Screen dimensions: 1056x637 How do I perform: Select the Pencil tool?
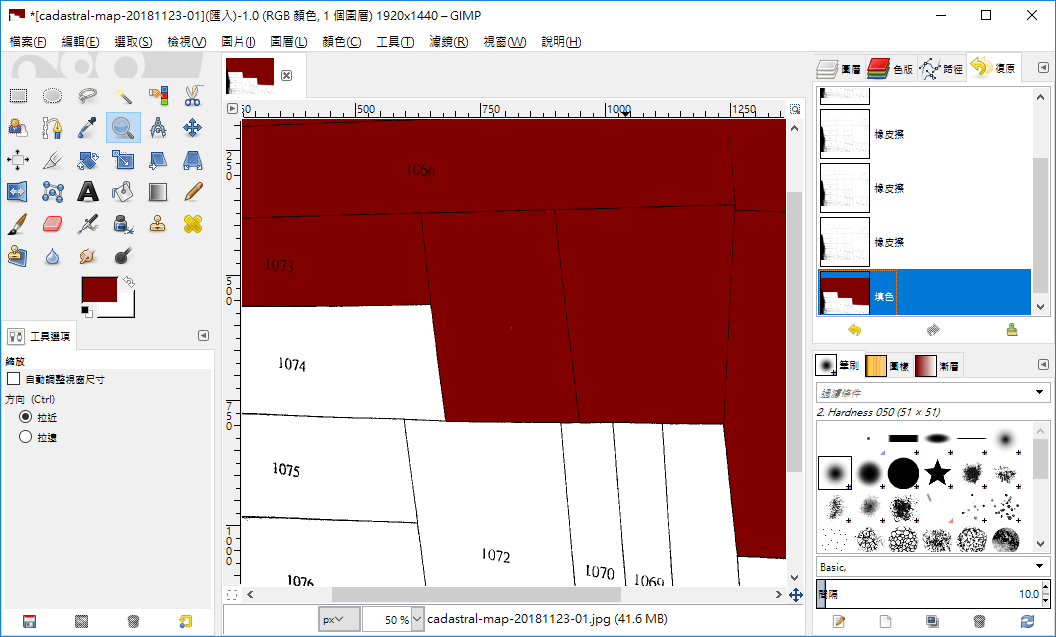(193, 191)
